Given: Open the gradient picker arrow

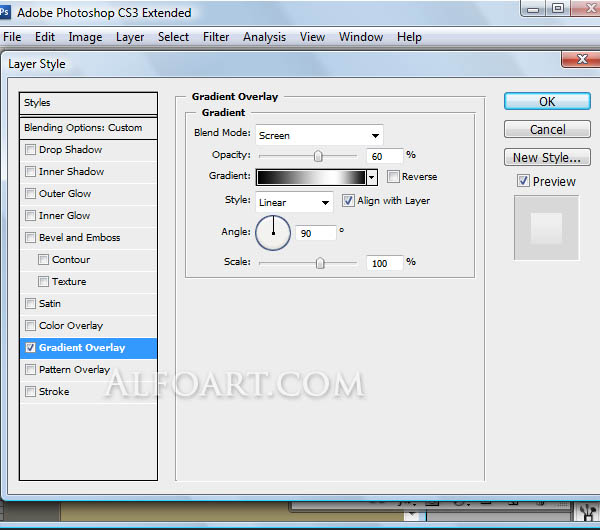Looking at the screenshot, I should (x=372, y=178).
